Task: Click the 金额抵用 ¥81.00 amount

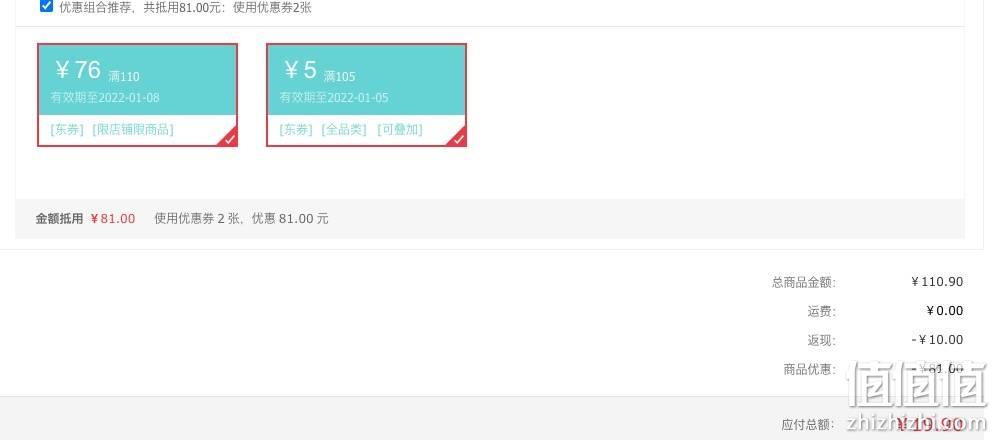Action: coord(113,218)
